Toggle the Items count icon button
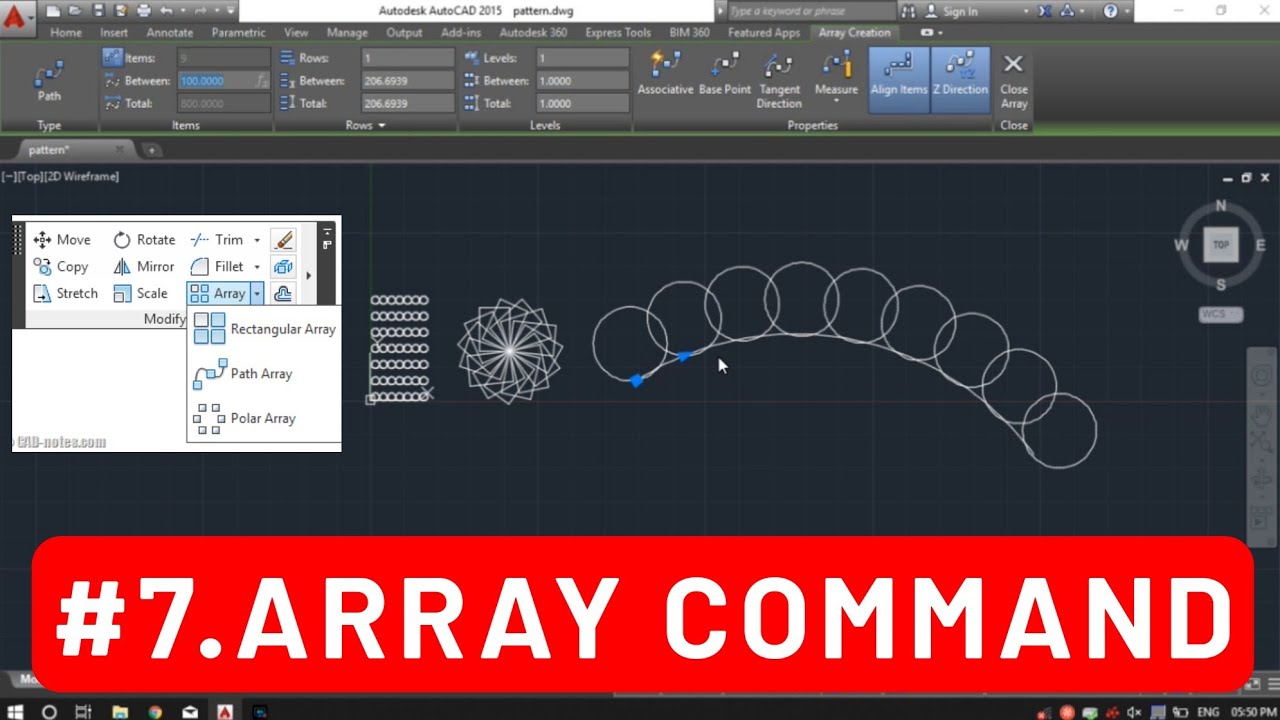 point(112,58)
